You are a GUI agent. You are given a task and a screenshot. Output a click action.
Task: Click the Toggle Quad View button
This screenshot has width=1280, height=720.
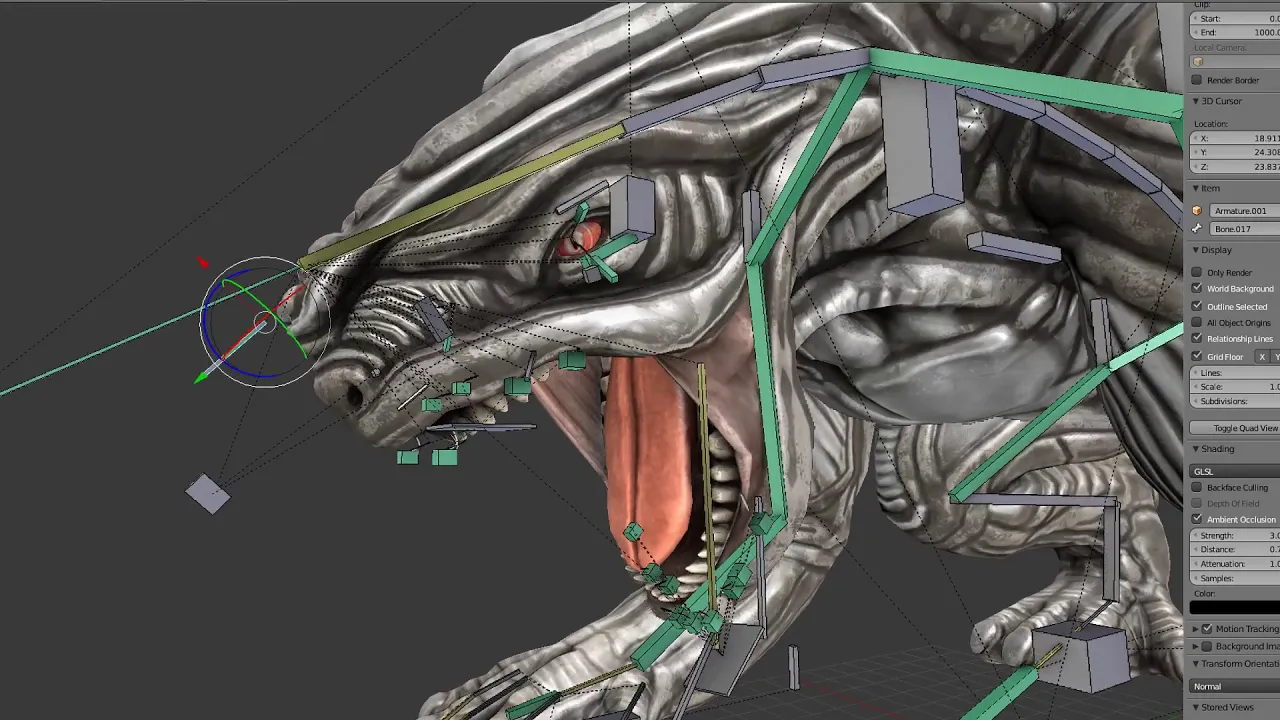click(1235, 428)
